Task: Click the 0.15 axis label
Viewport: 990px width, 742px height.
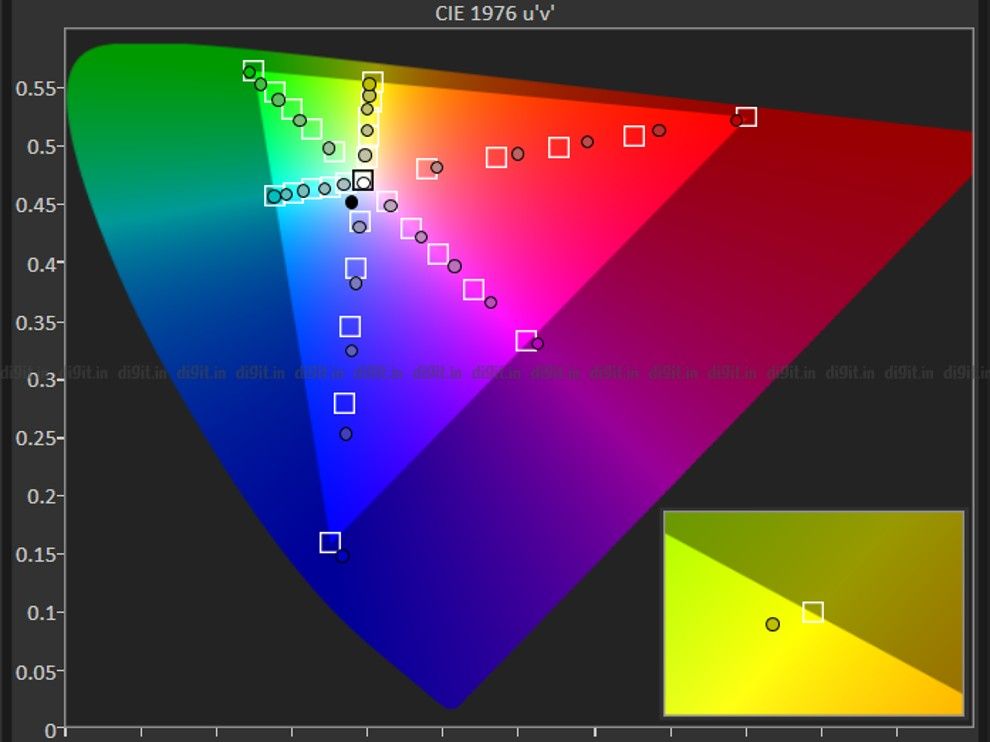Action: click(x=38, y=554)
